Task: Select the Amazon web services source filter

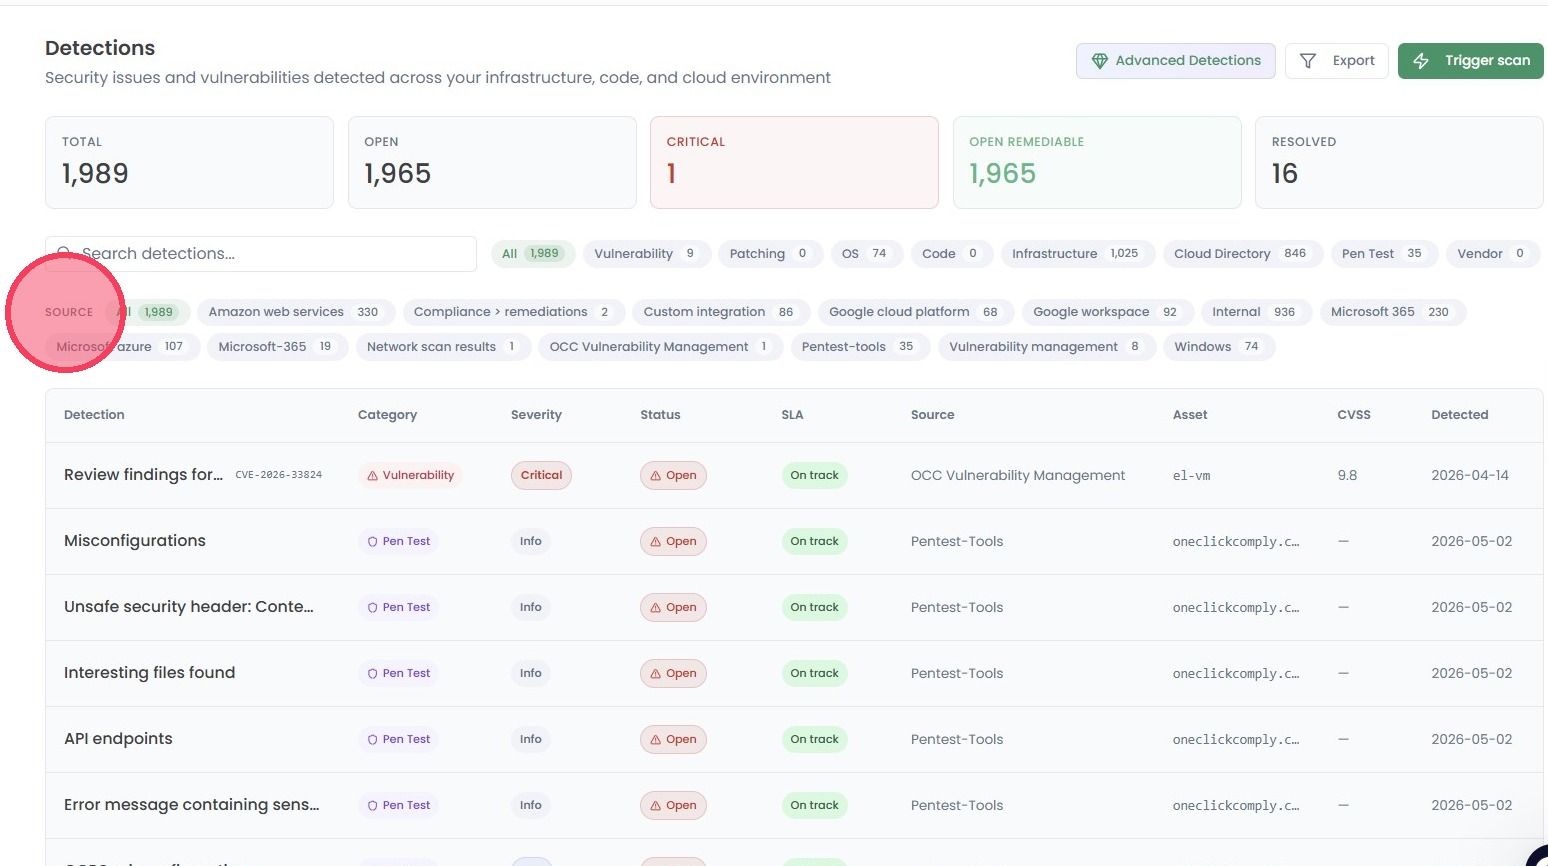Action: (x=294, y=312)
